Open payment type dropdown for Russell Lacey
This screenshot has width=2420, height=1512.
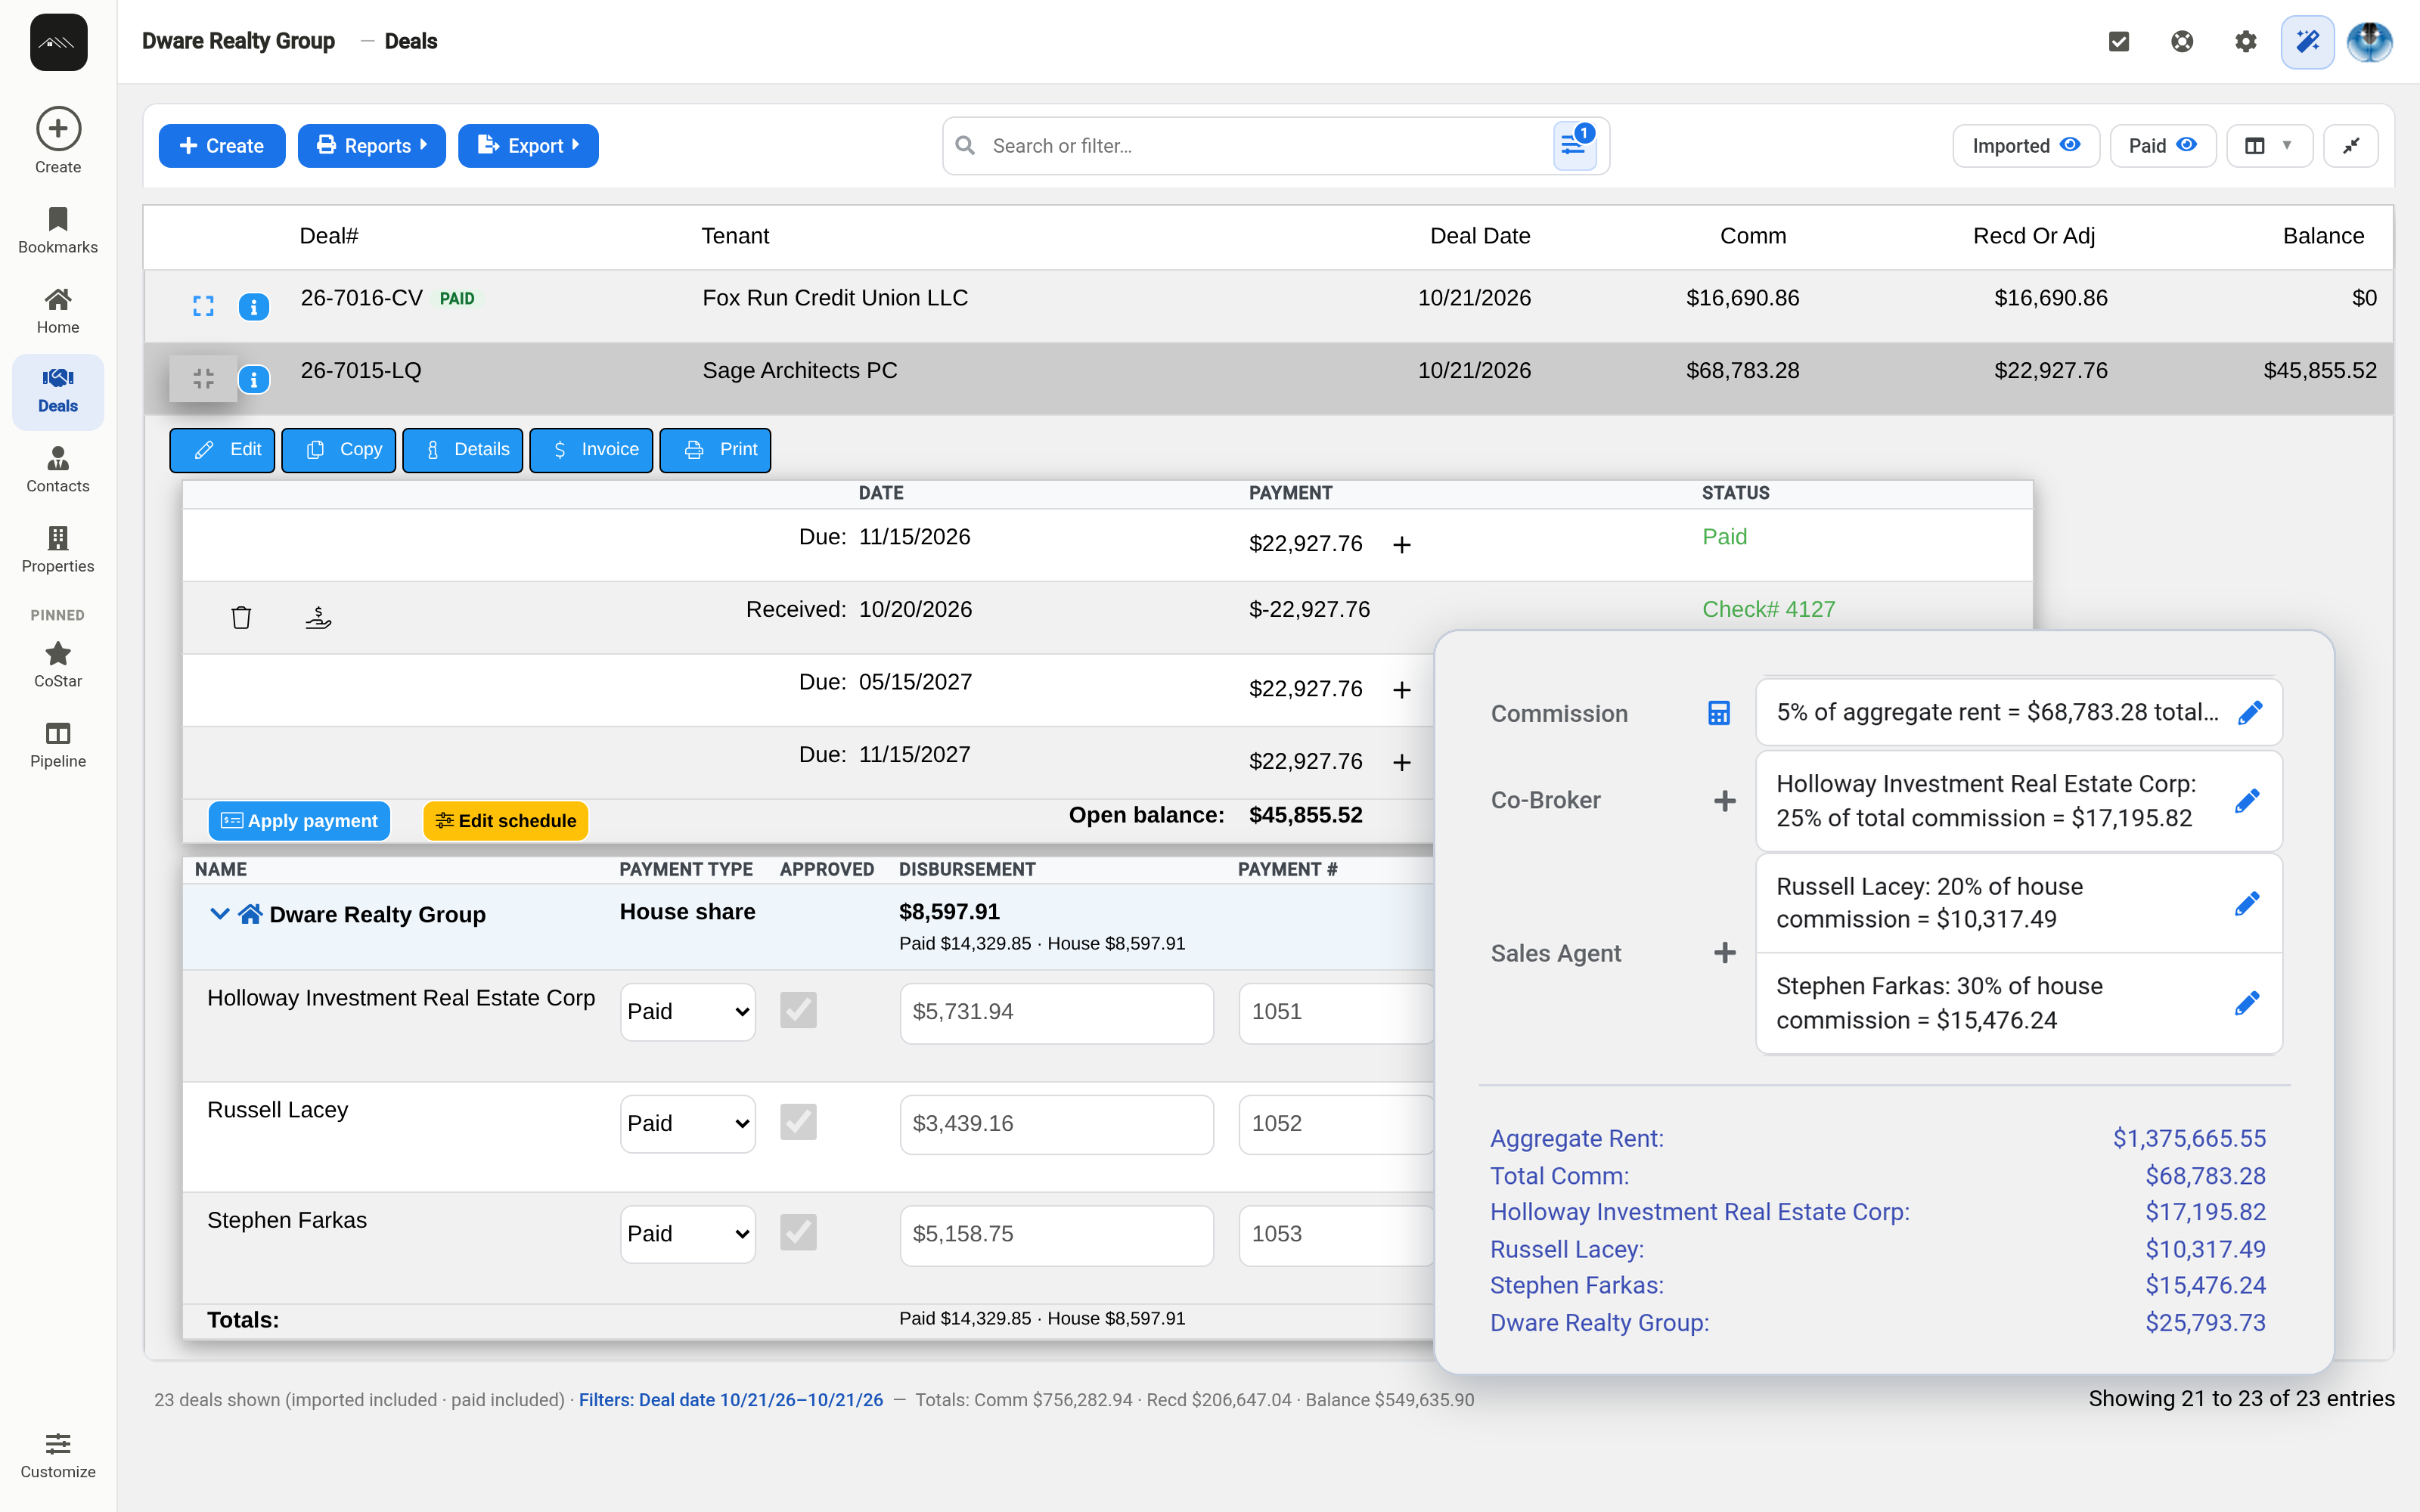pyautogui.click(x=688, y=1124)
